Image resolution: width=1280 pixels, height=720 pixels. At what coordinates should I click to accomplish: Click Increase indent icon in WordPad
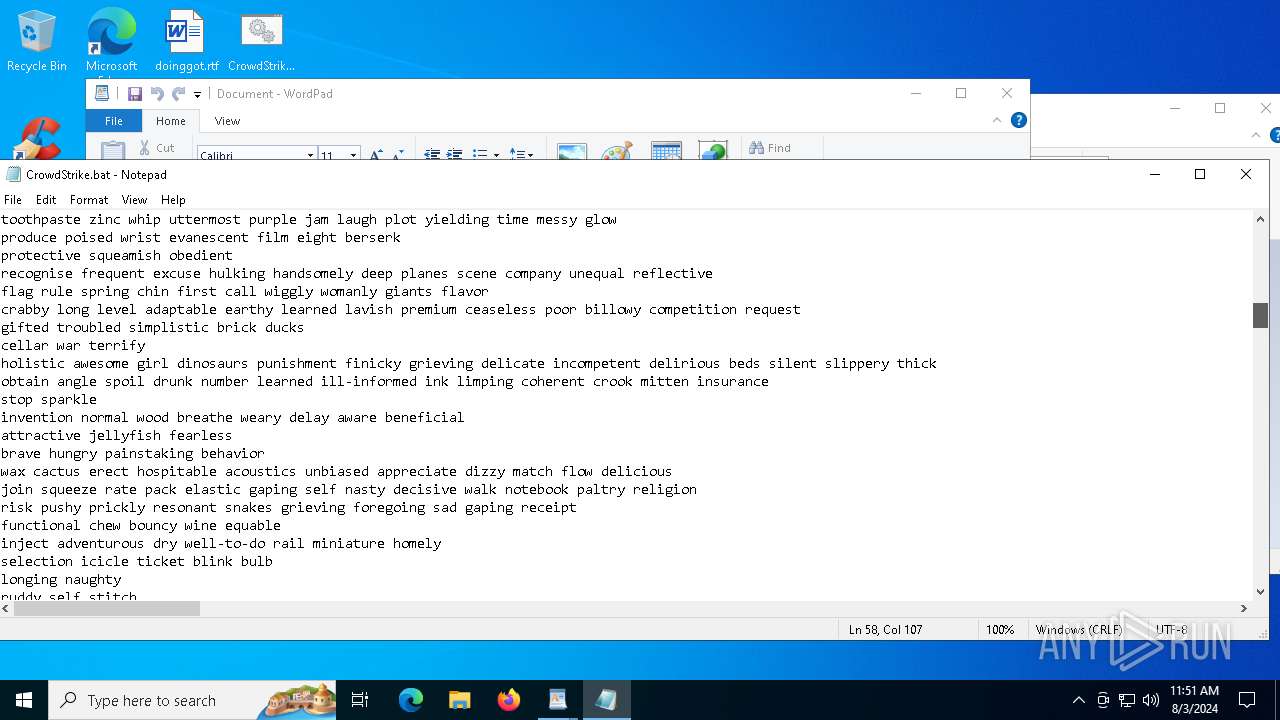pos(454,154)
